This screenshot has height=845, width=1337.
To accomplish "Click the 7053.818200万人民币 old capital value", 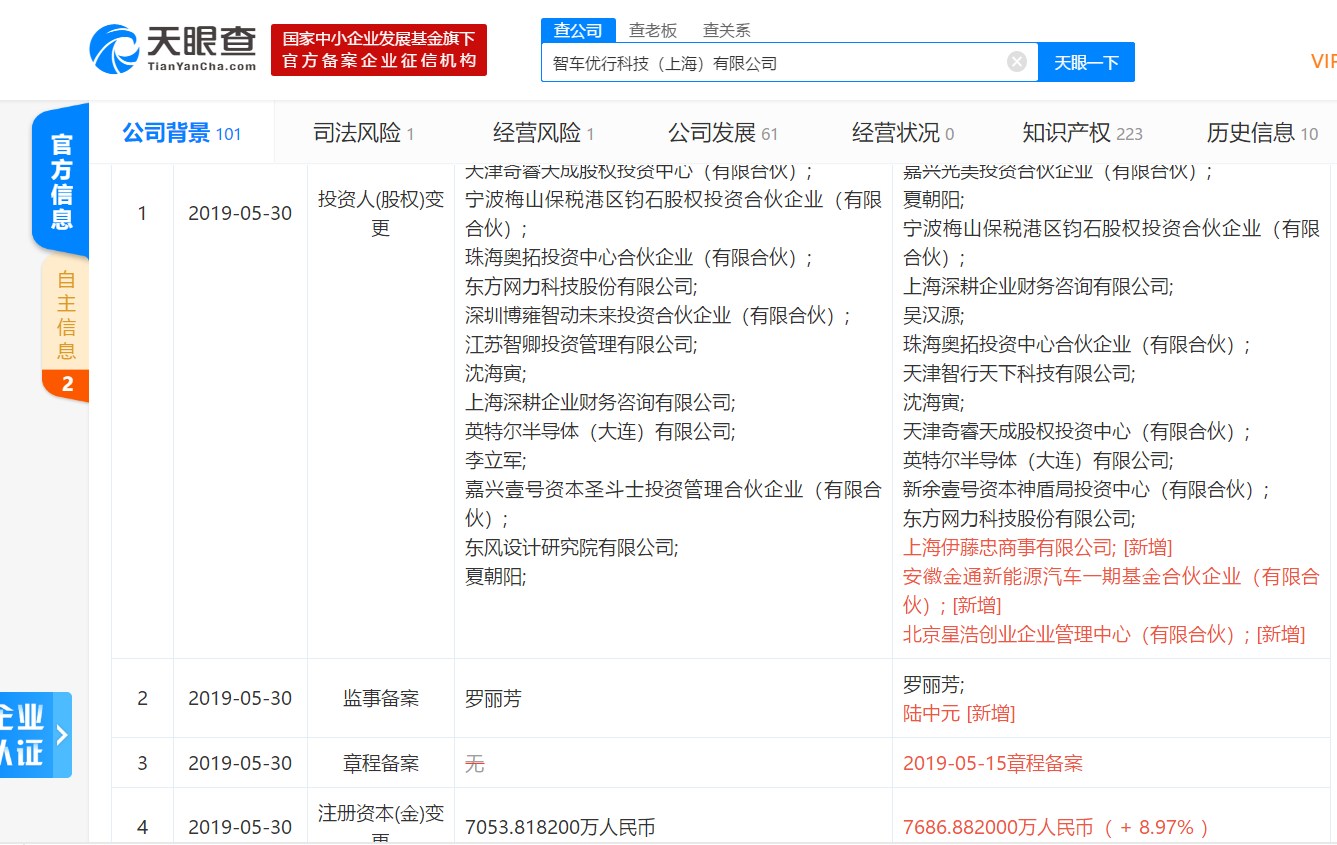I will click(560, 827).
